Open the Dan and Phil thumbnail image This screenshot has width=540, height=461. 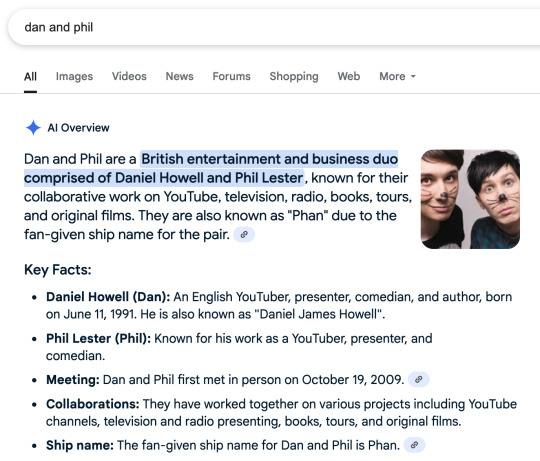470,199
